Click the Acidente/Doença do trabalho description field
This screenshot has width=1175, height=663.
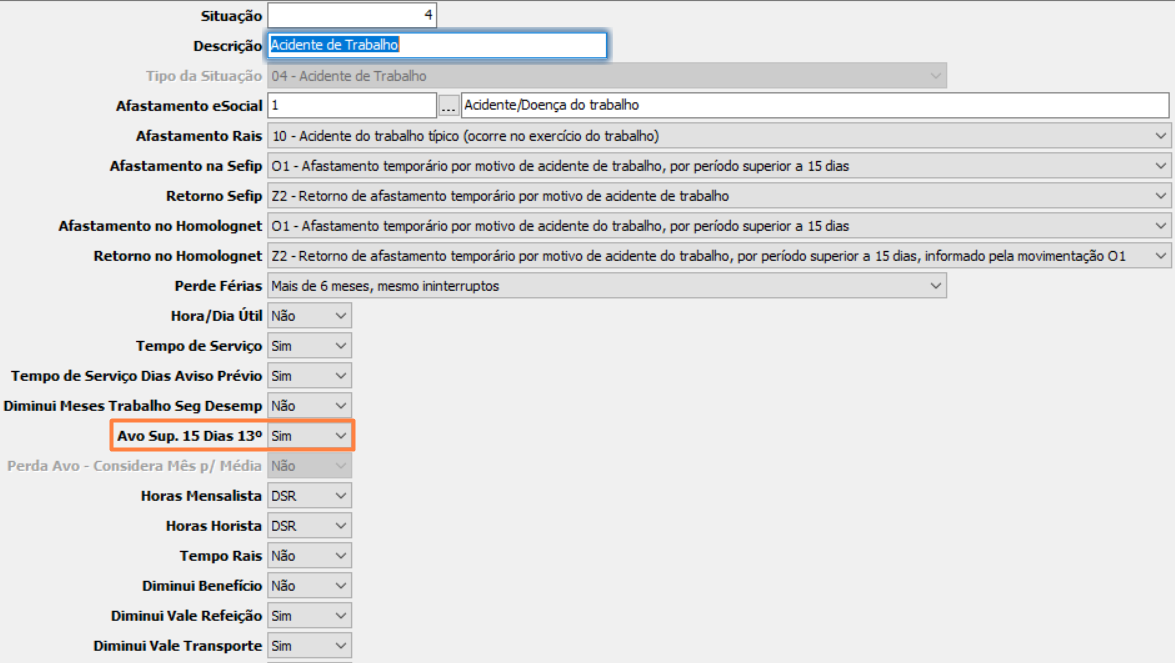pos(814,105)
